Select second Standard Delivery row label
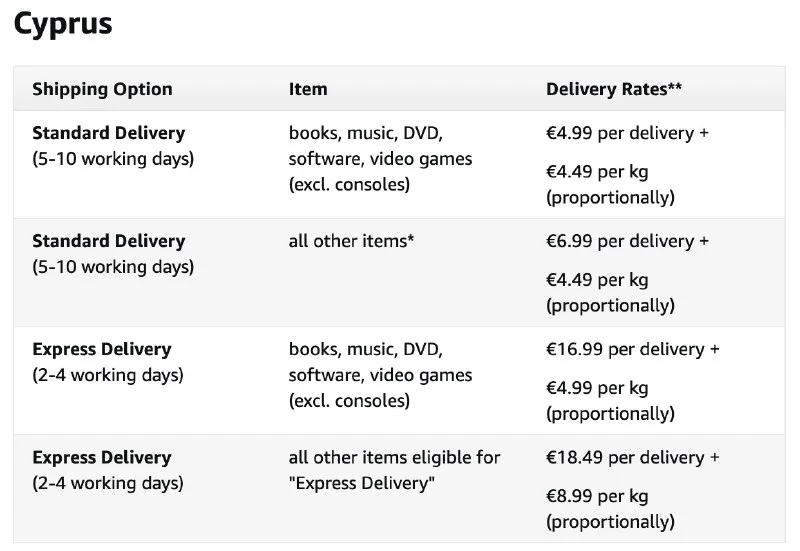Viewport: 800px width, 551px height. [108, 241]
